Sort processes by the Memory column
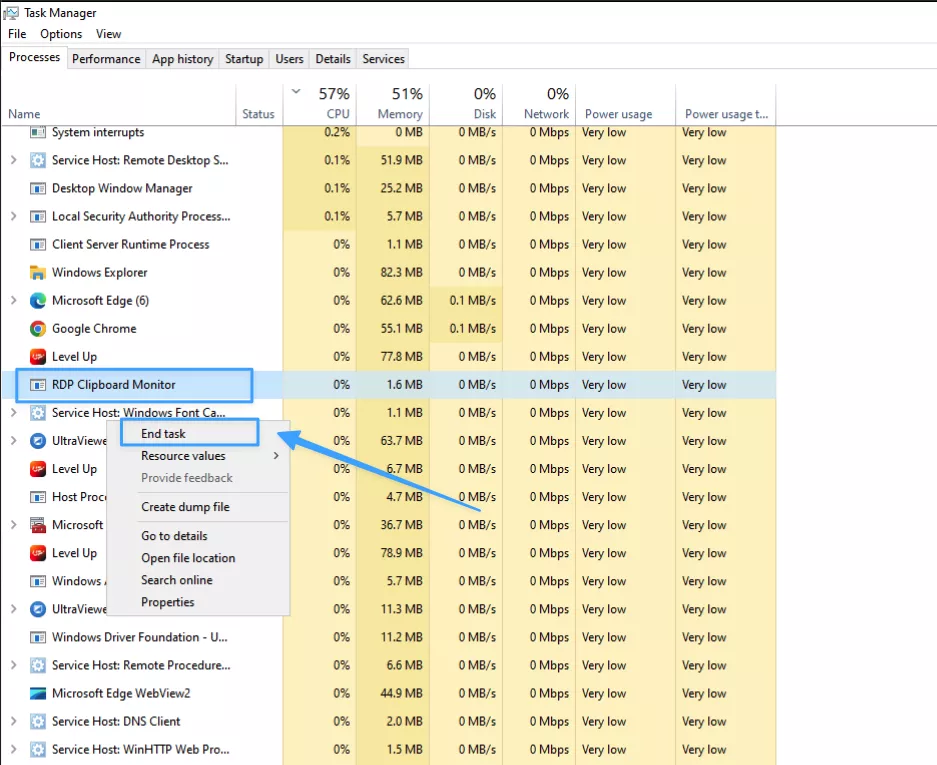The height and width of the screenshot is (765, 937). [x=398, y=104]
